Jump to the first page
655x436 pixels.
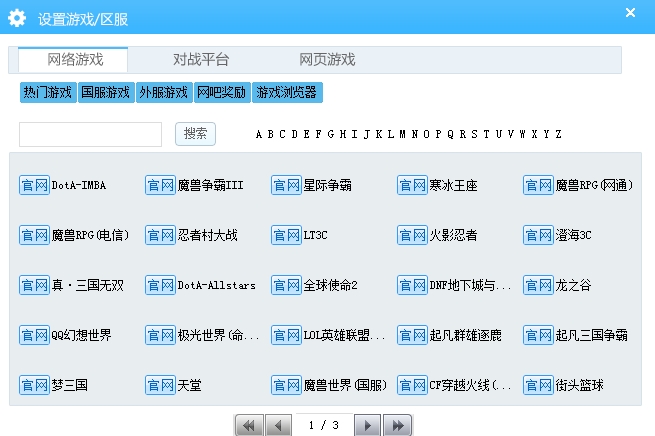[249, 425]
